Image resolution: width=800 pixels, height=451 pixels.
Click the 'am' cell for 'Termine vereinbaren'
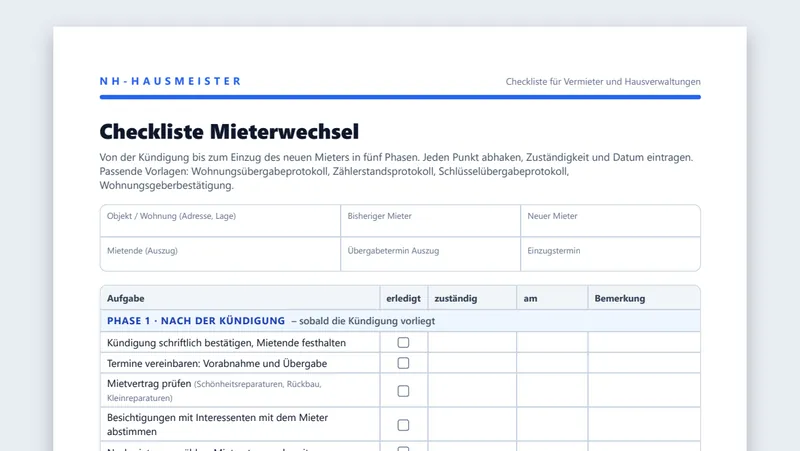click(553, 363)
